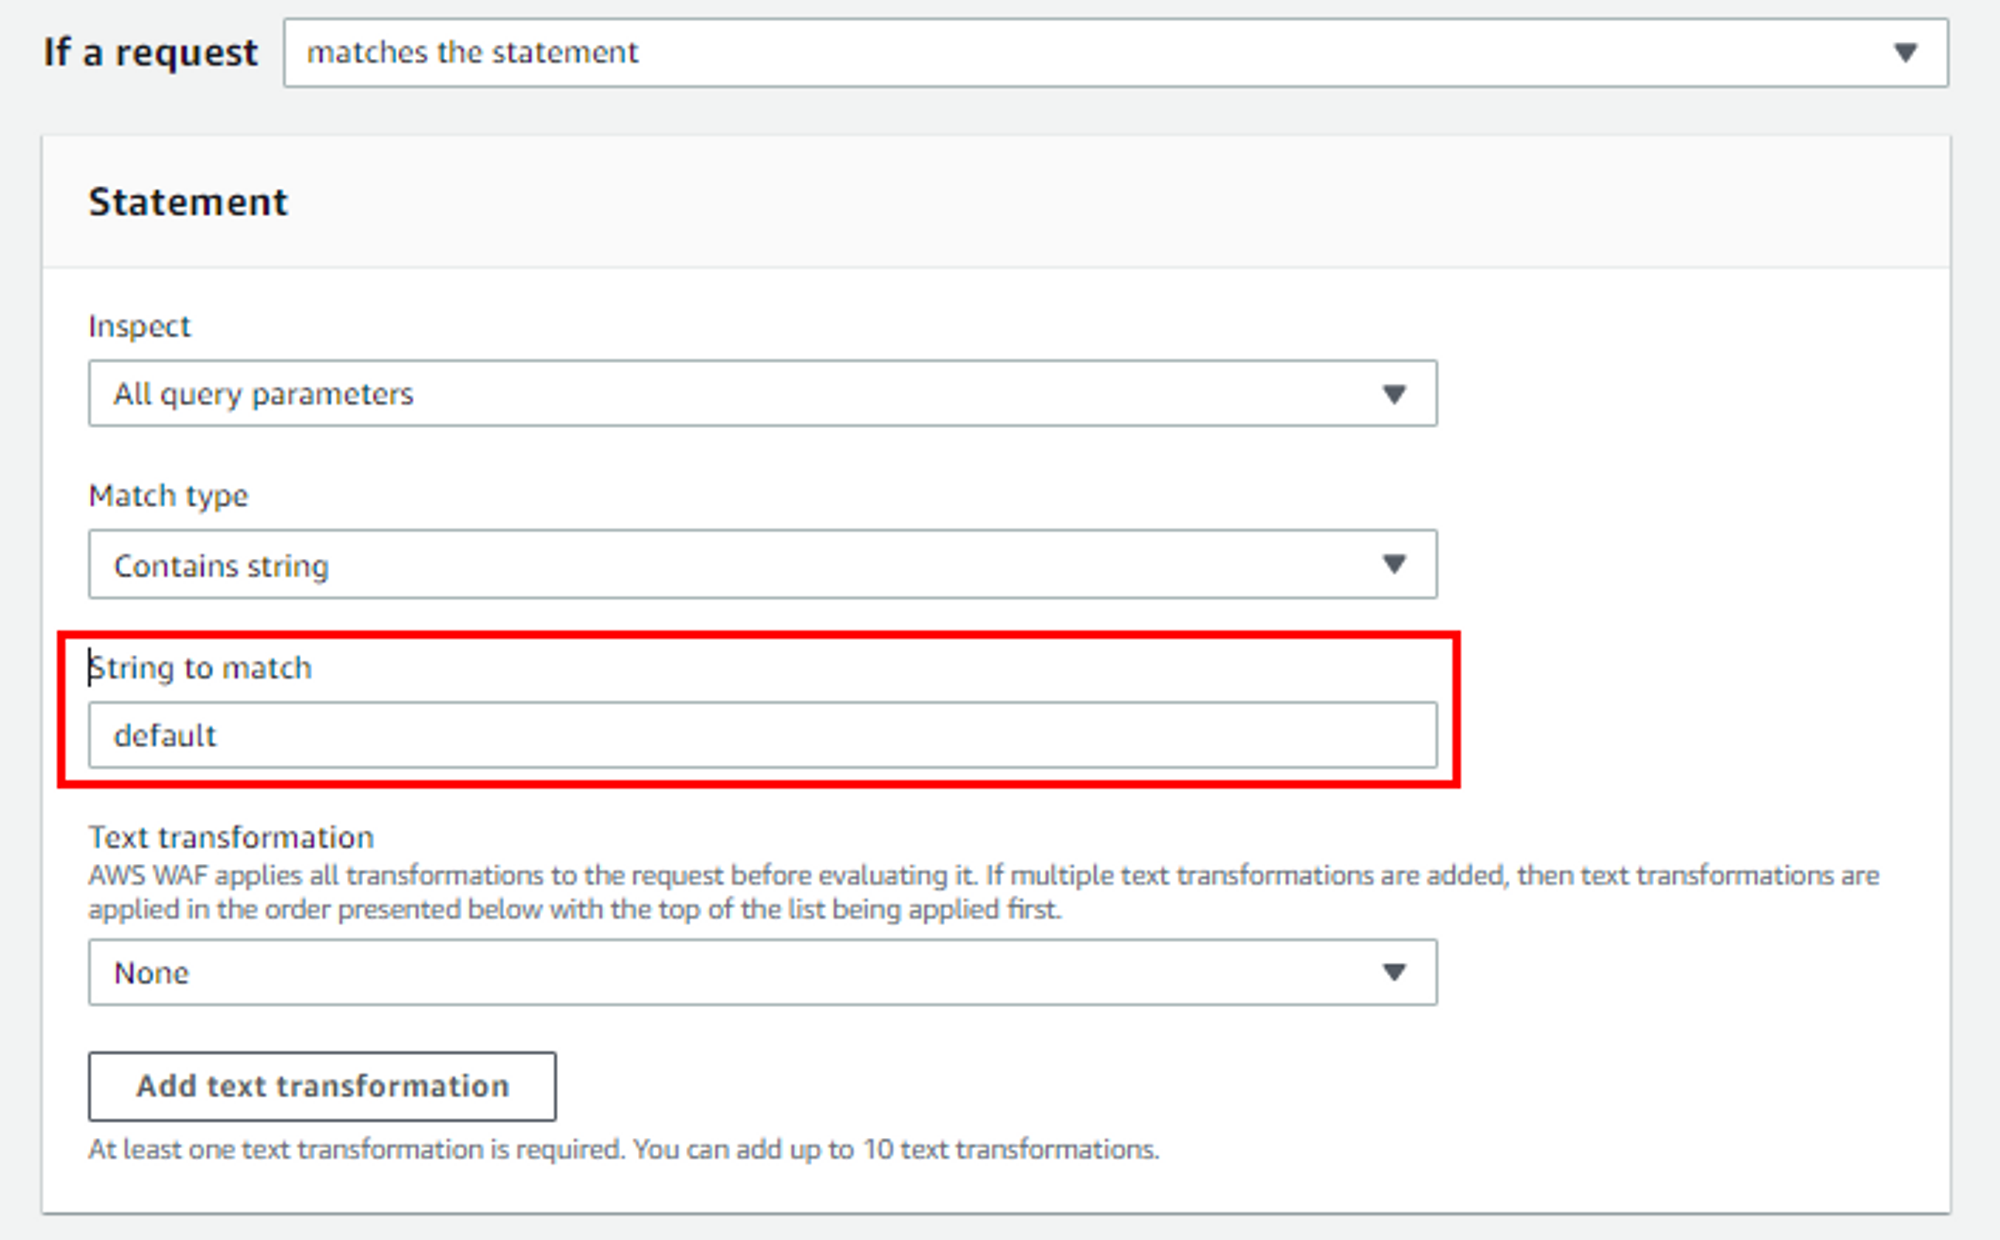Click the Inspect dropdown arrow icon
Image resolution: width=2000 pixels, height=1240 pixels.
1394,394
